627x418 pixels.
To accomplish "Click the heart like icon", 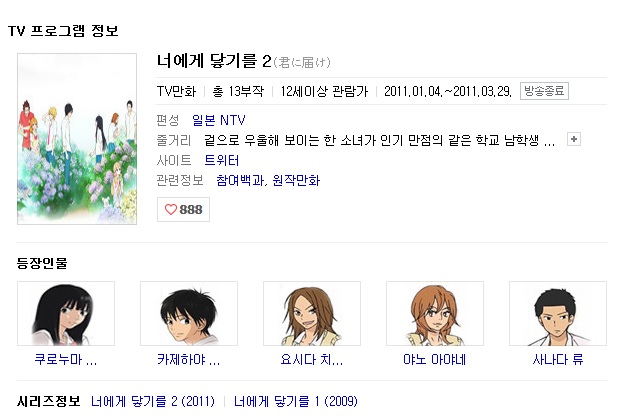I will (x=171, y=209).
